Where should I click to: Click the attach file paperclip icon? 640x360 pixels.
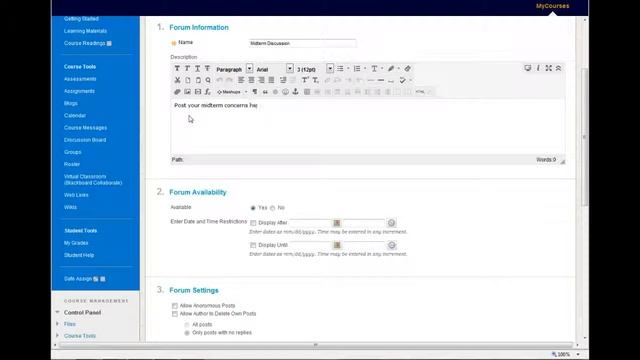[177, 92]
